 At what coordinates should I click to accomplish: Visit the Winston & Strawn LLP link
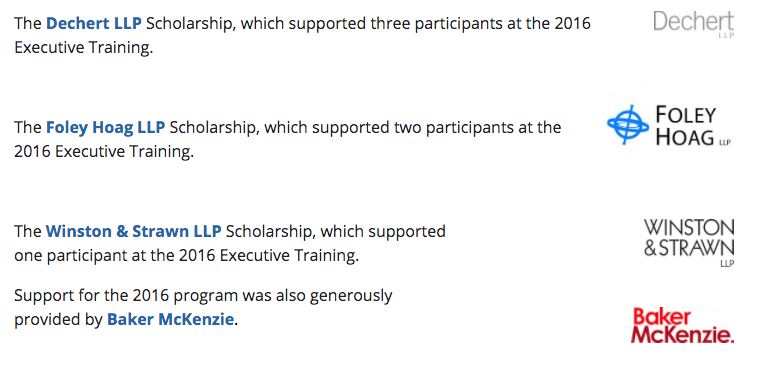[x=134, y=231]
